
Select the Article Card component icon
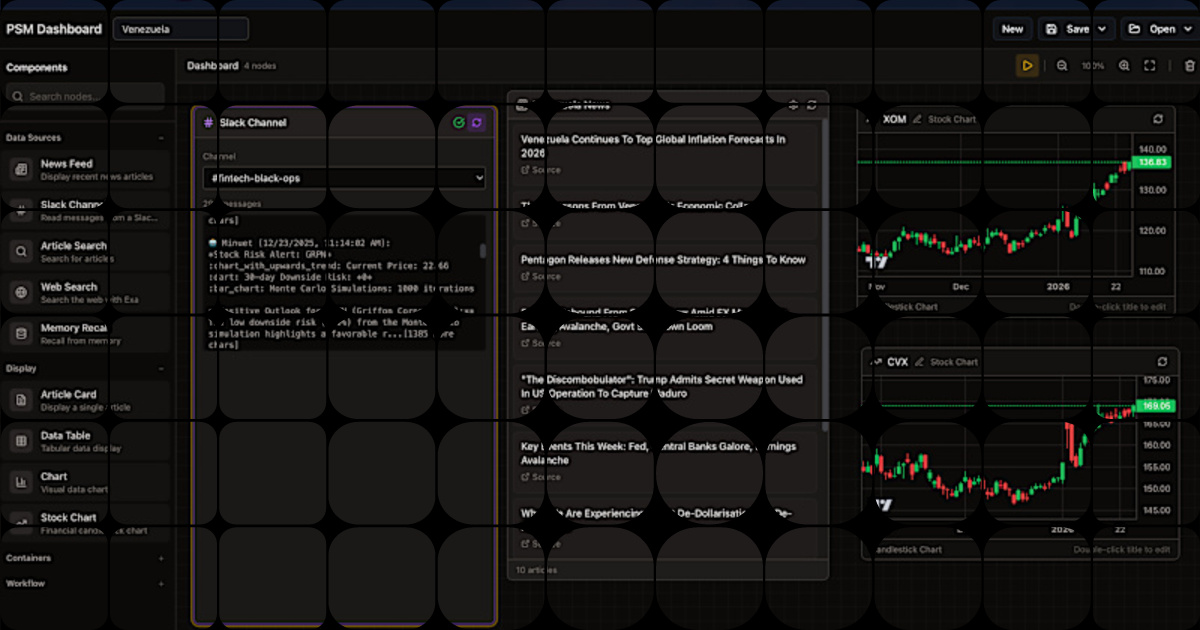click(x=20, y=400)
